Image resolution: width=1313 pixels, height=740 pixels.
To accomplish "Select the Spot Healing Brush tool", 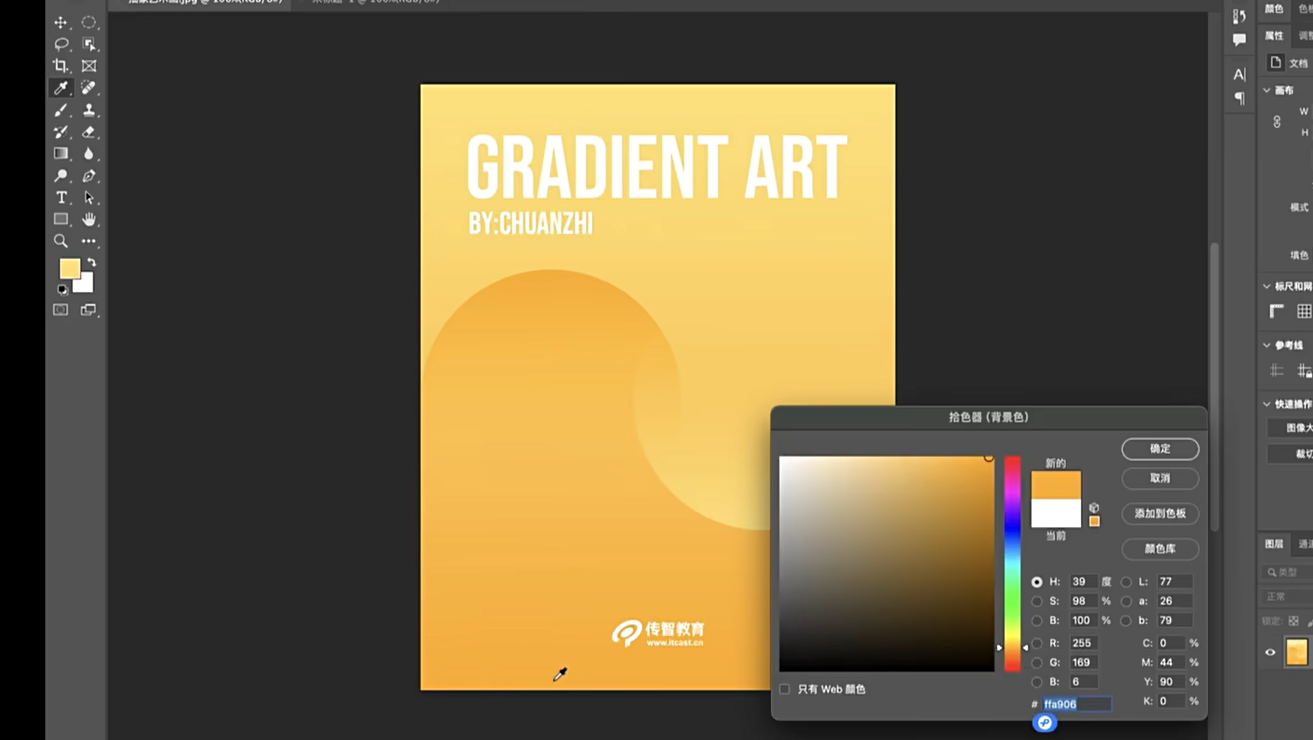I will [89, 88].
